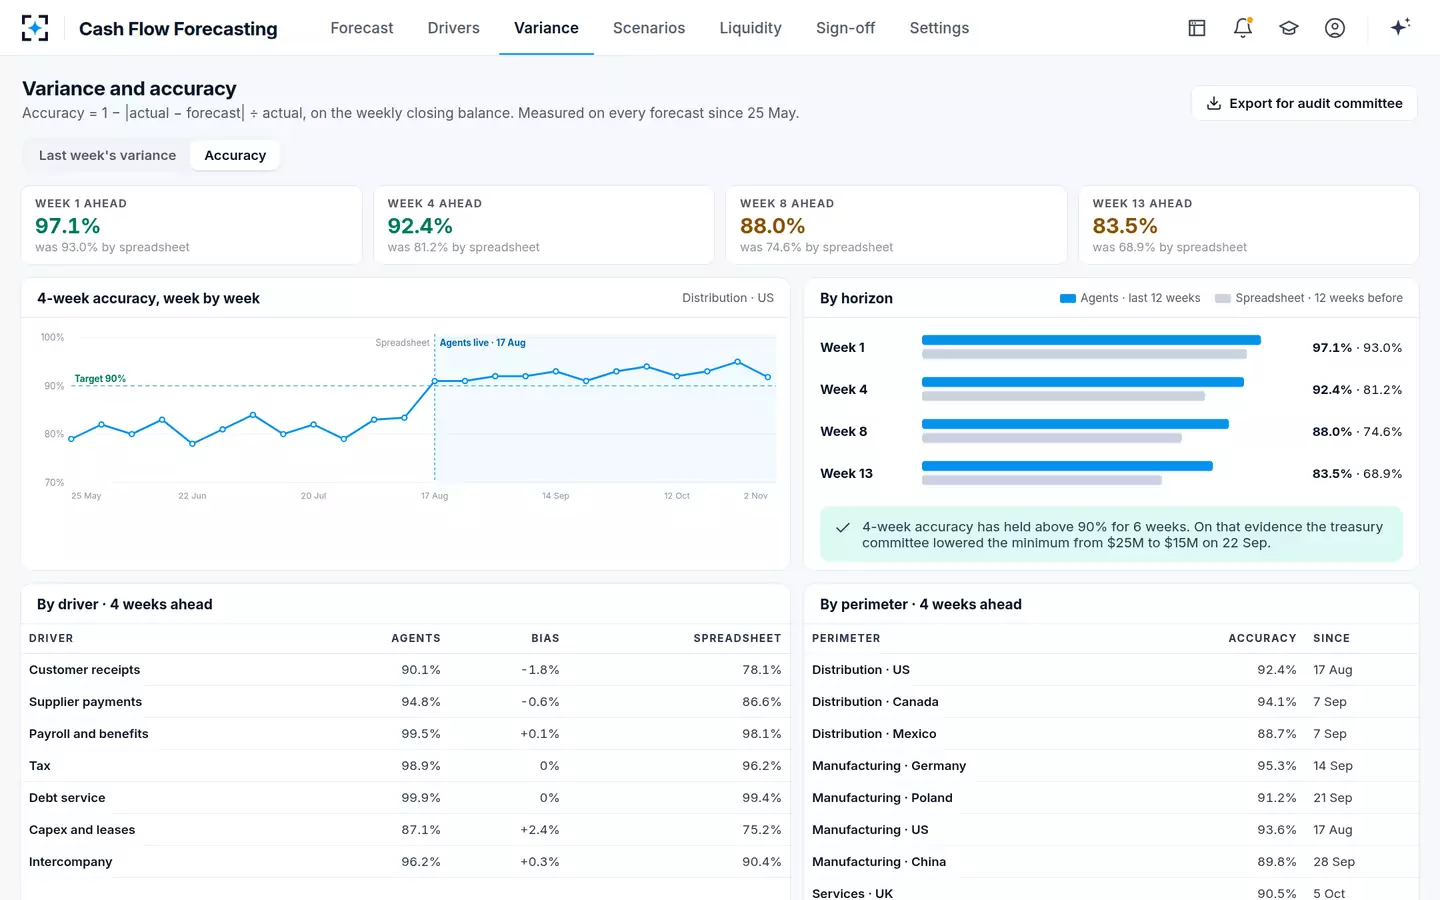Click the gray Spreadsheet legend swatch

pos(1223,298)
